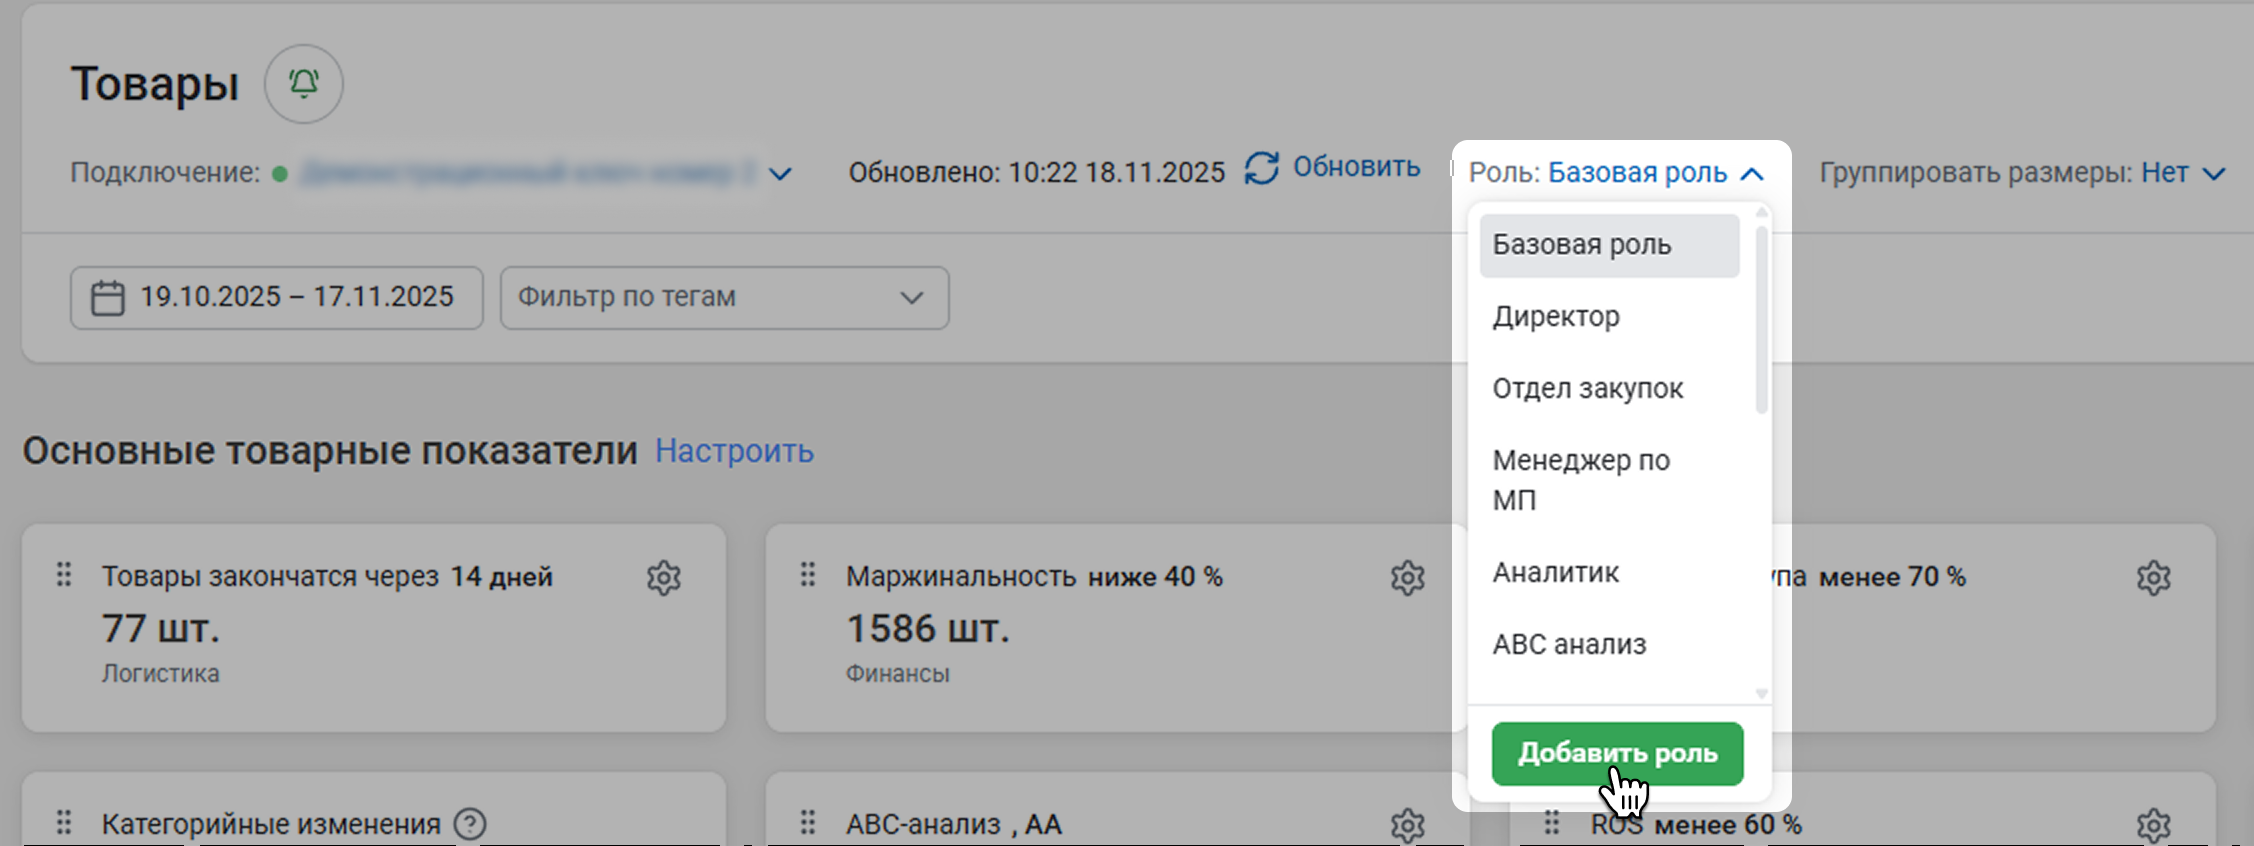
Task: Click drag handle on Маржинальность card
Action: (808, 575)
